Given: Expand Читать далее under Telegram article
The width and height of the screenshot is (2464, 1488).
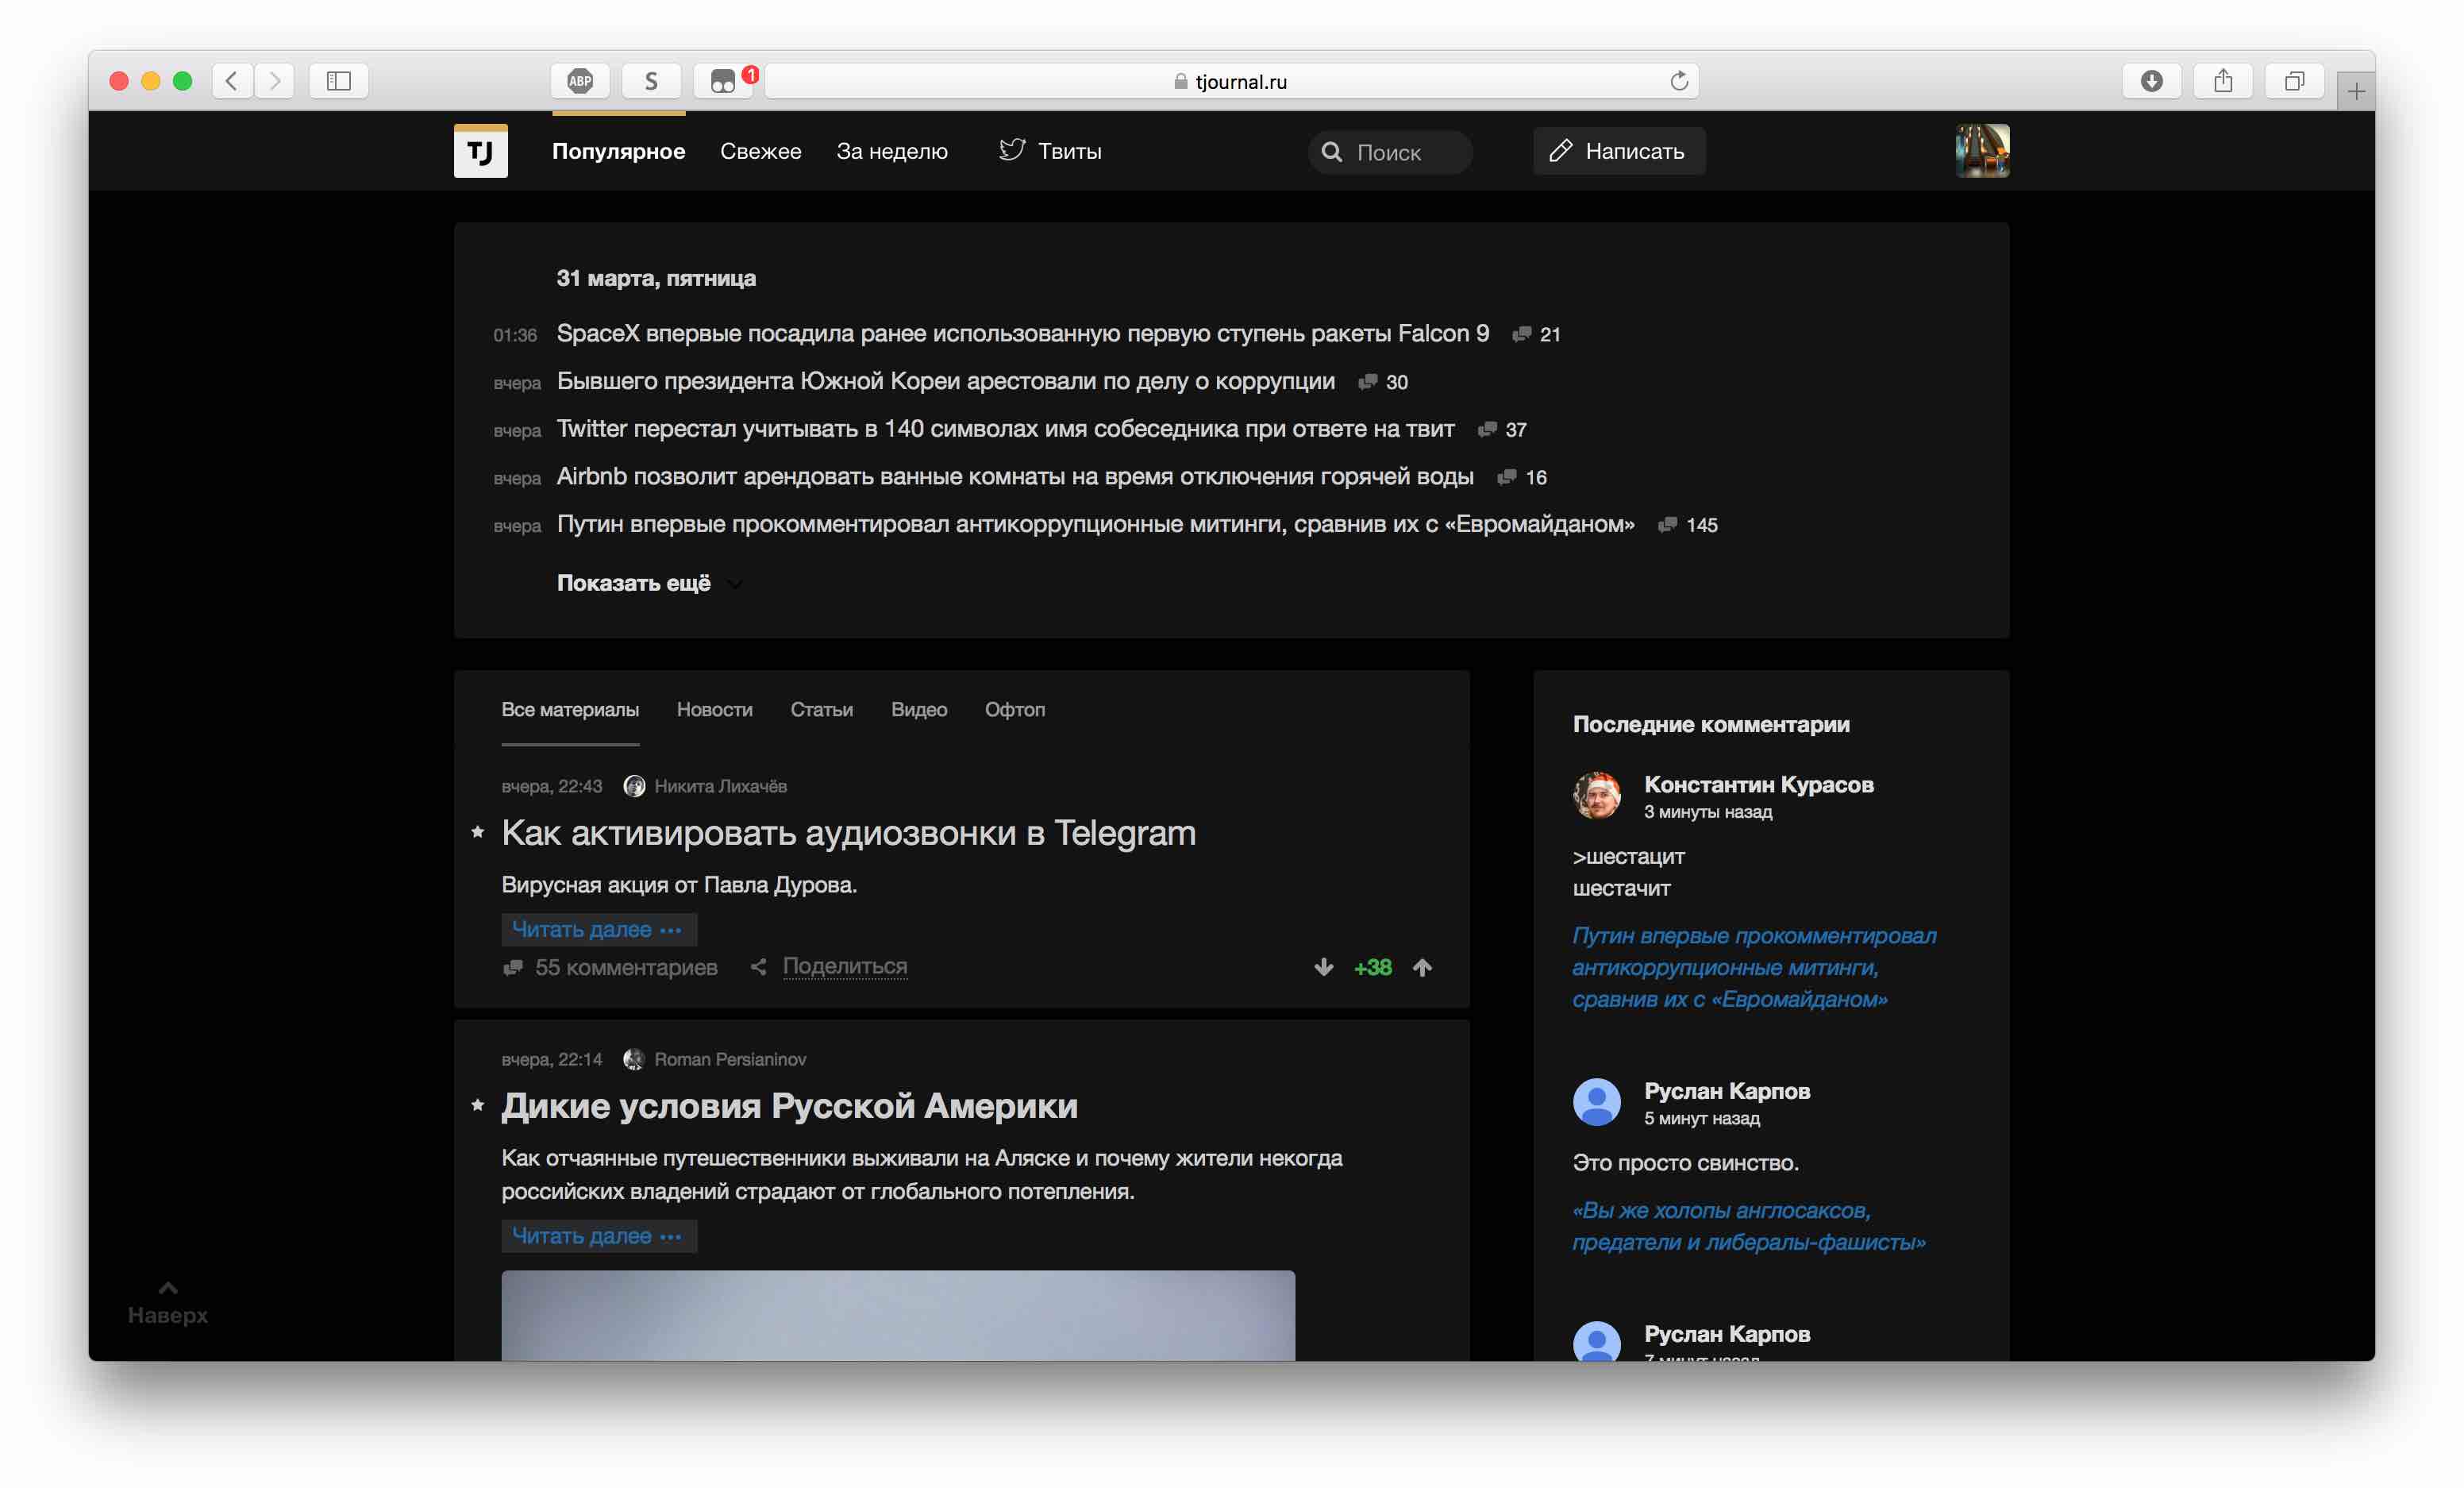Looking at the screenshot, I should pyautogui.click(x=598, y=929).
